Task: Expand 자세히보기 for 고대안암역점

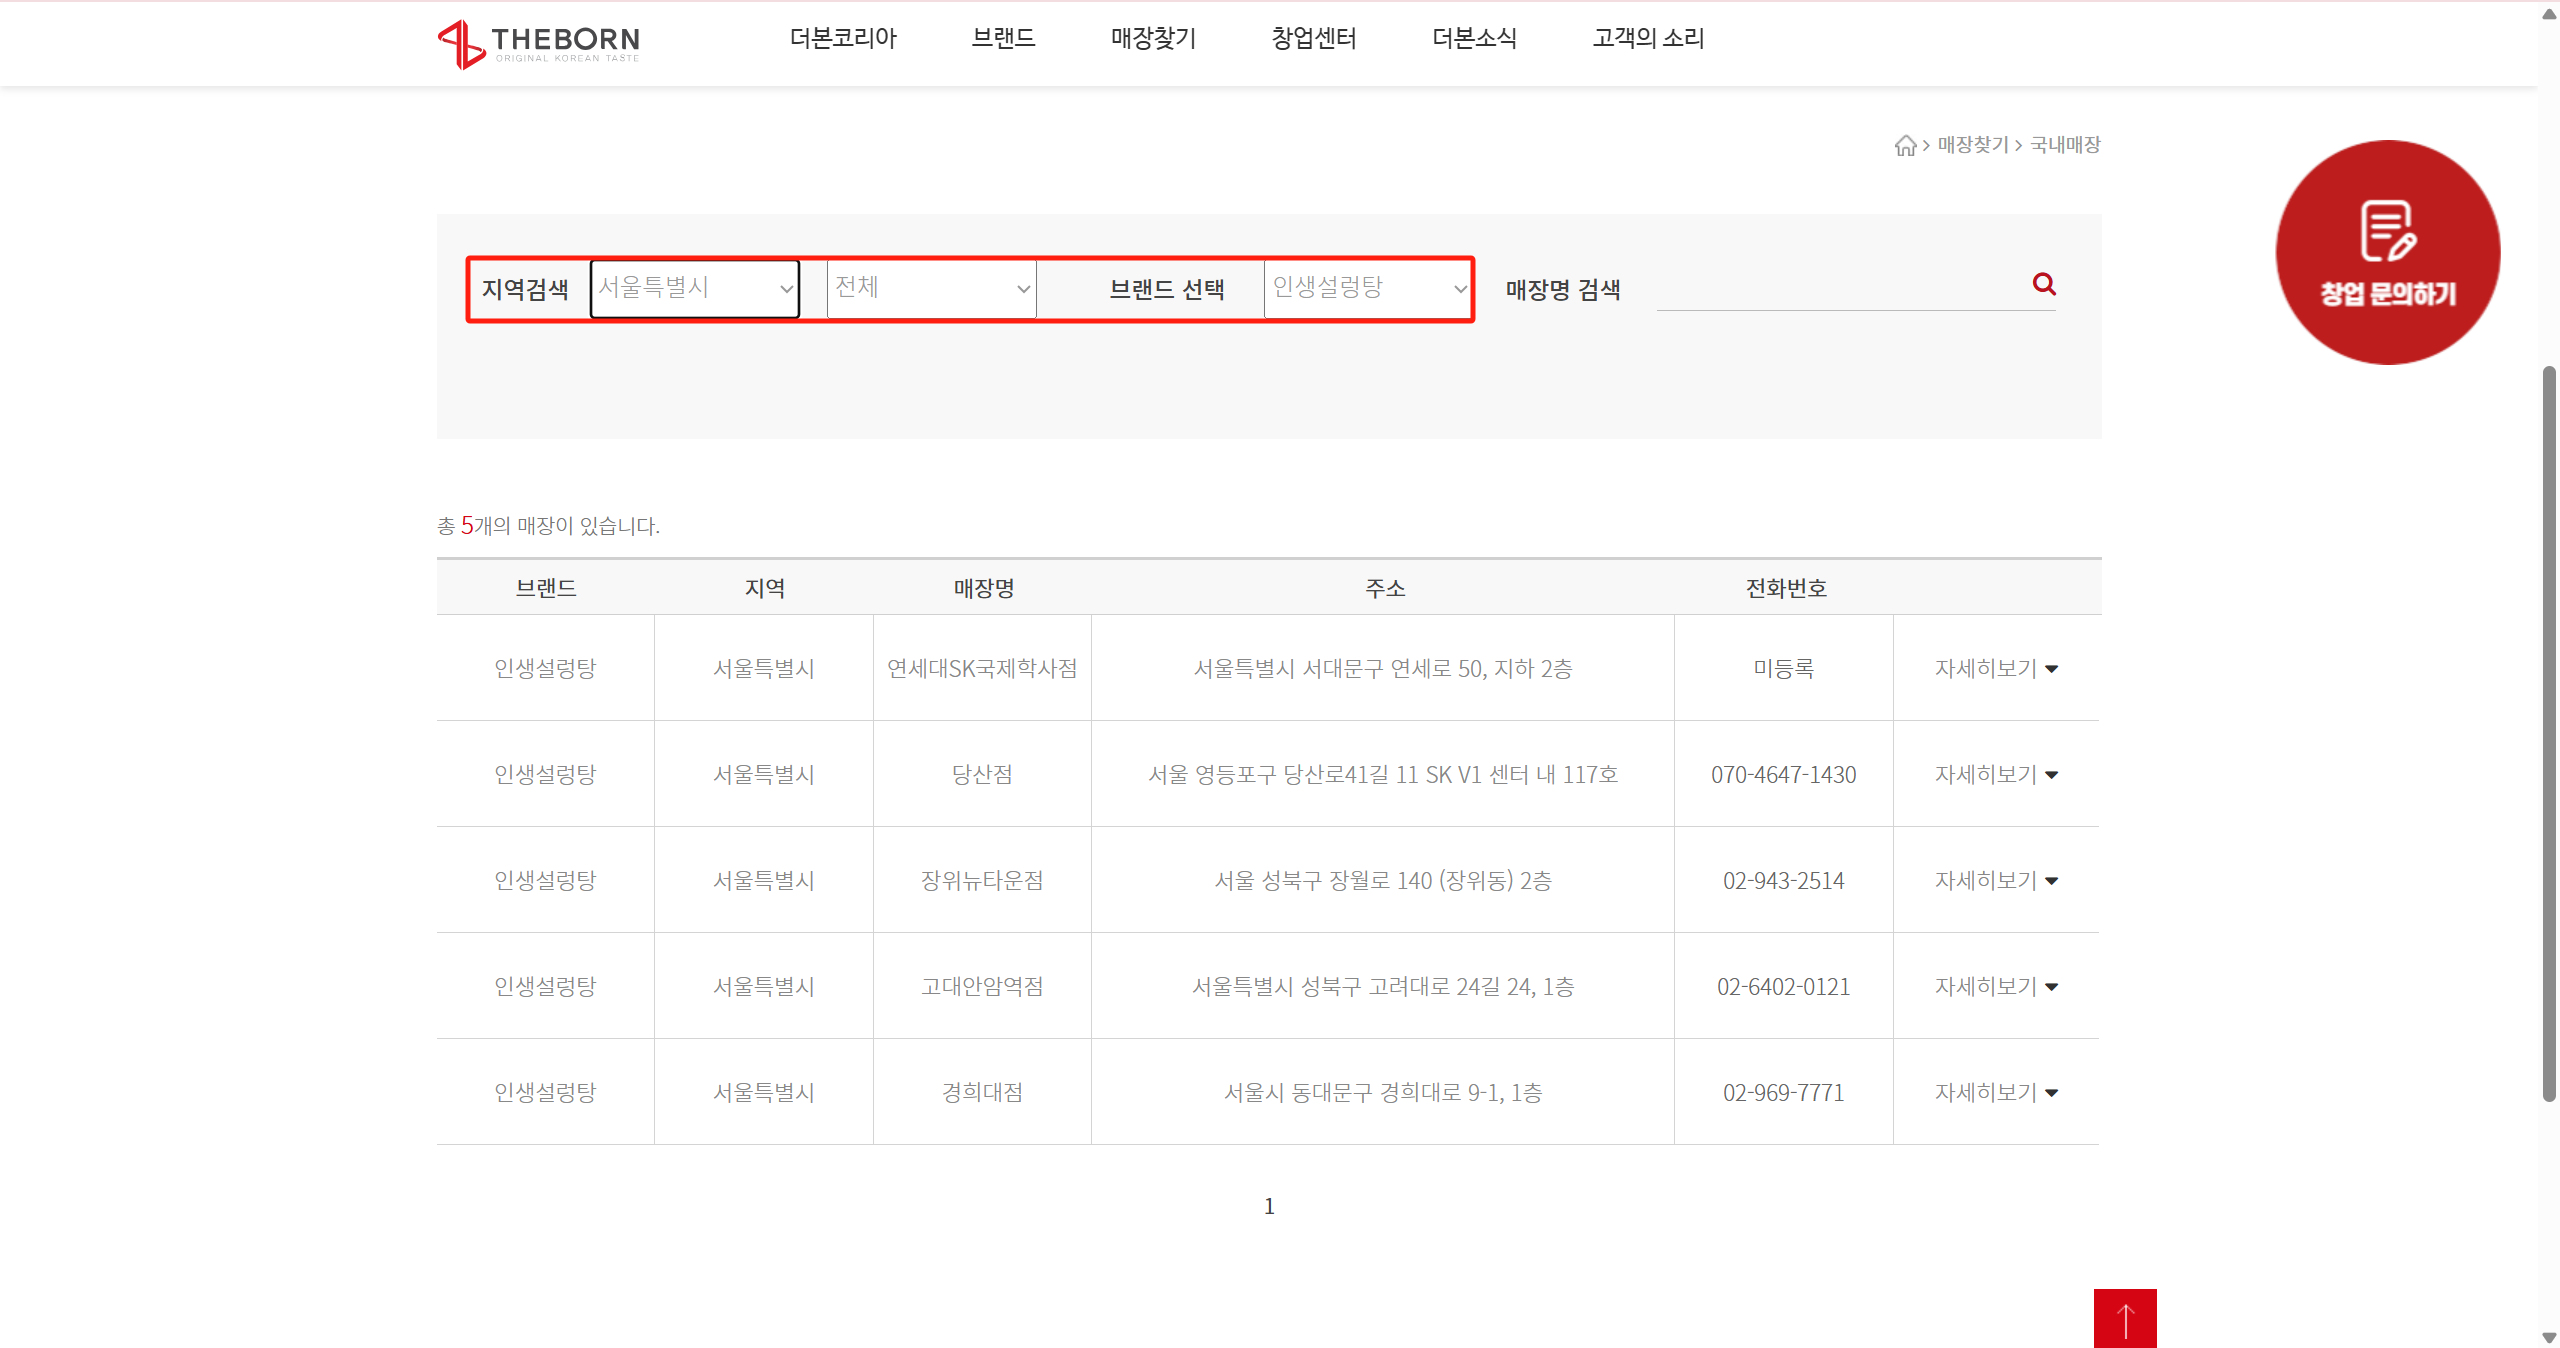Action: 1996,986
